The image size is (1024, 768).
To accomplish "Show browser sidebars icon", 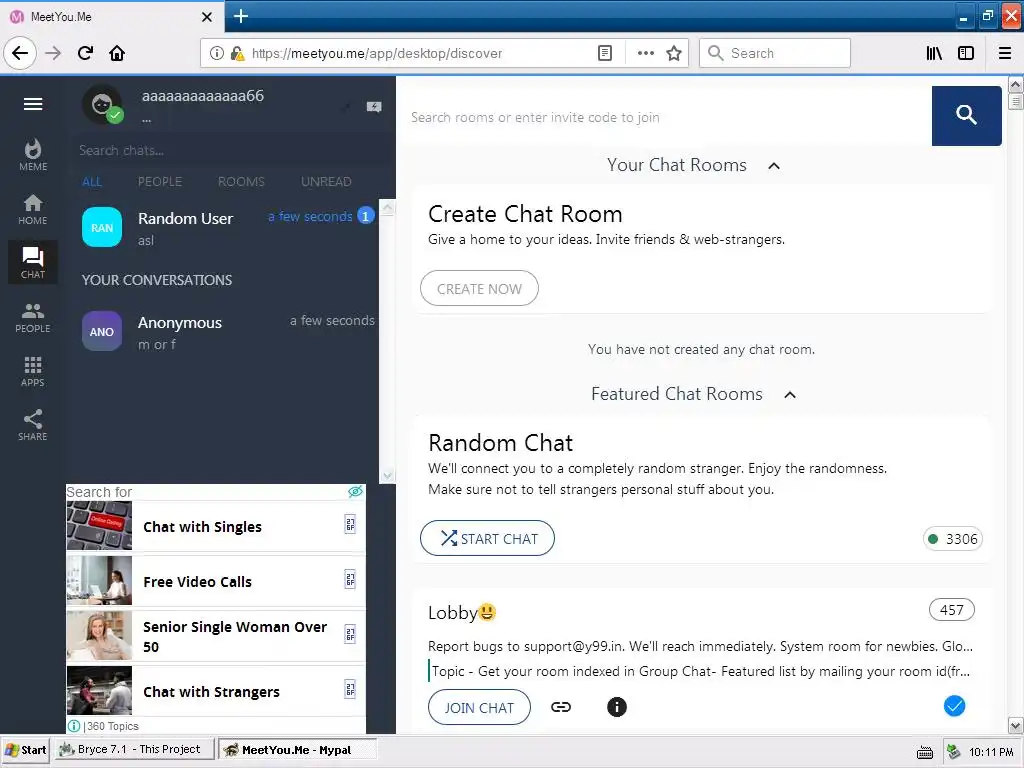I will (x=966, y=53).
